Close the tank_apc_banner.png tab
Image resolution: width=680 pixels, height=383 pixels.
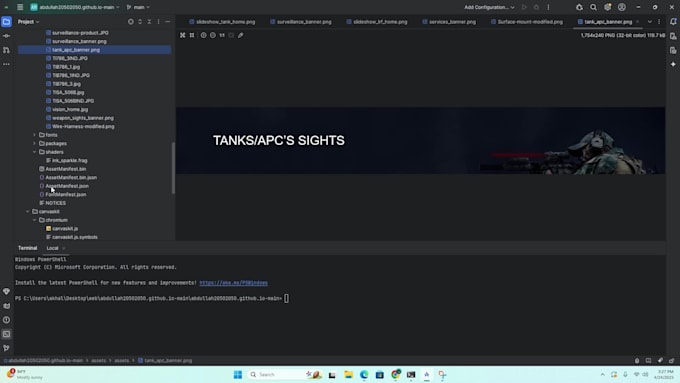click(x=638, y=22)
